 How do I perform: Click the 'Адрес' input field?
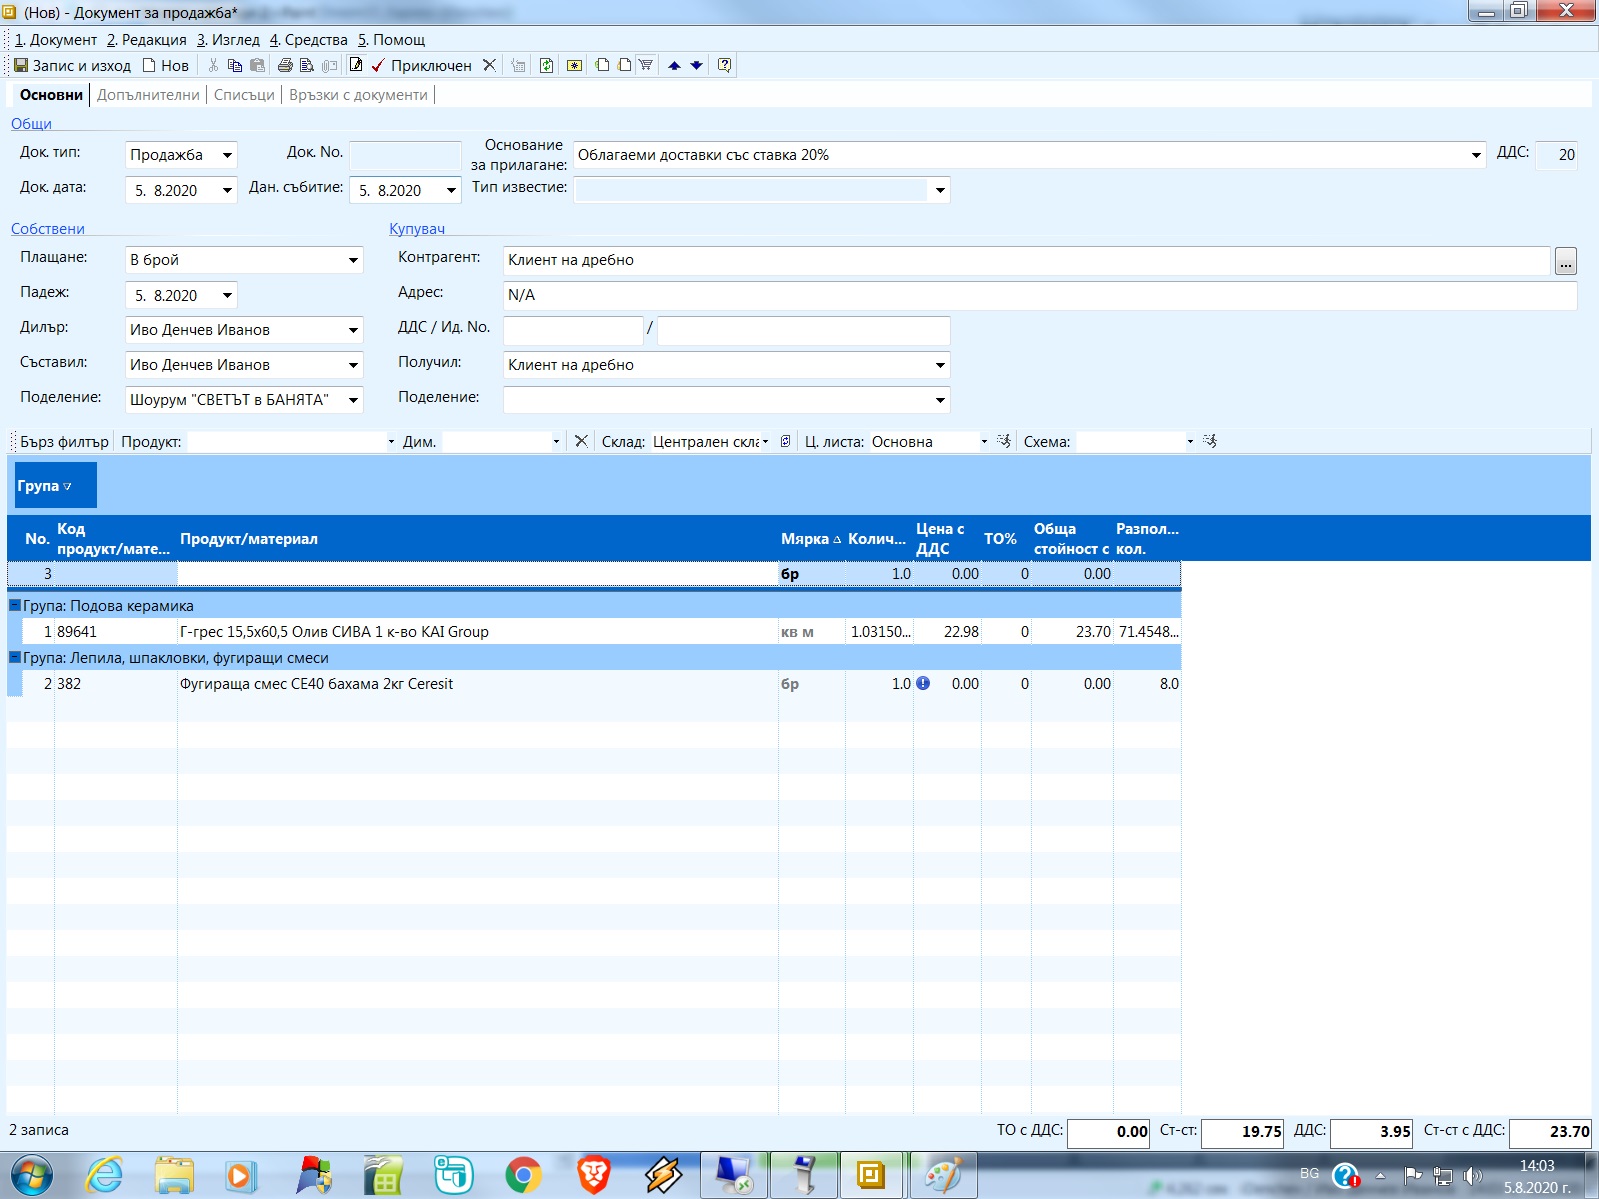(1038, 295)
